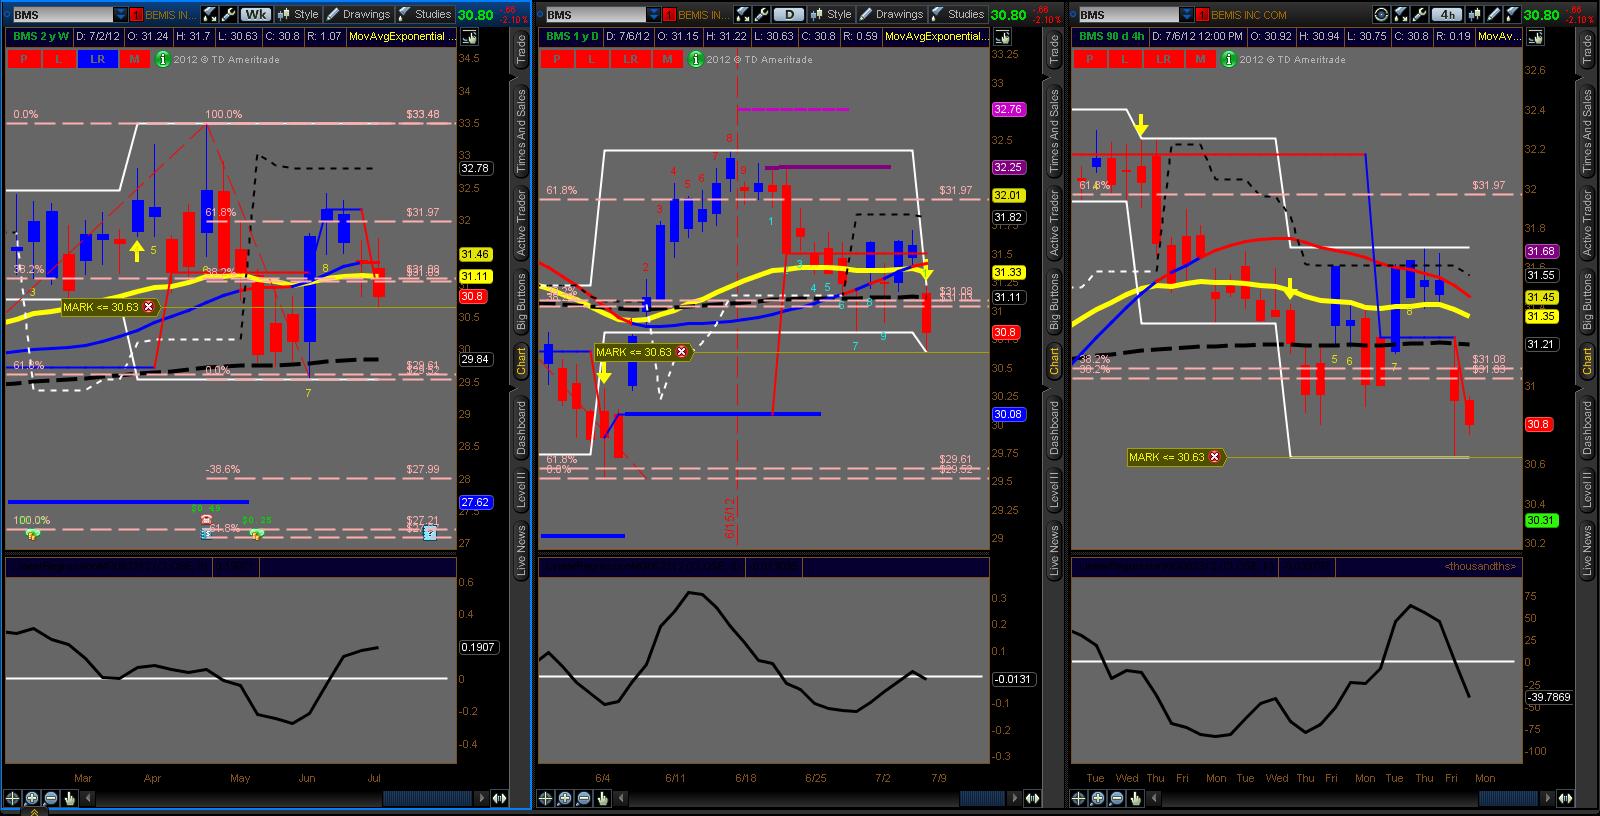The image size is (1600, 816).
Task: Click red news alert icon beside weekly BMS
Action: [138, 14]
